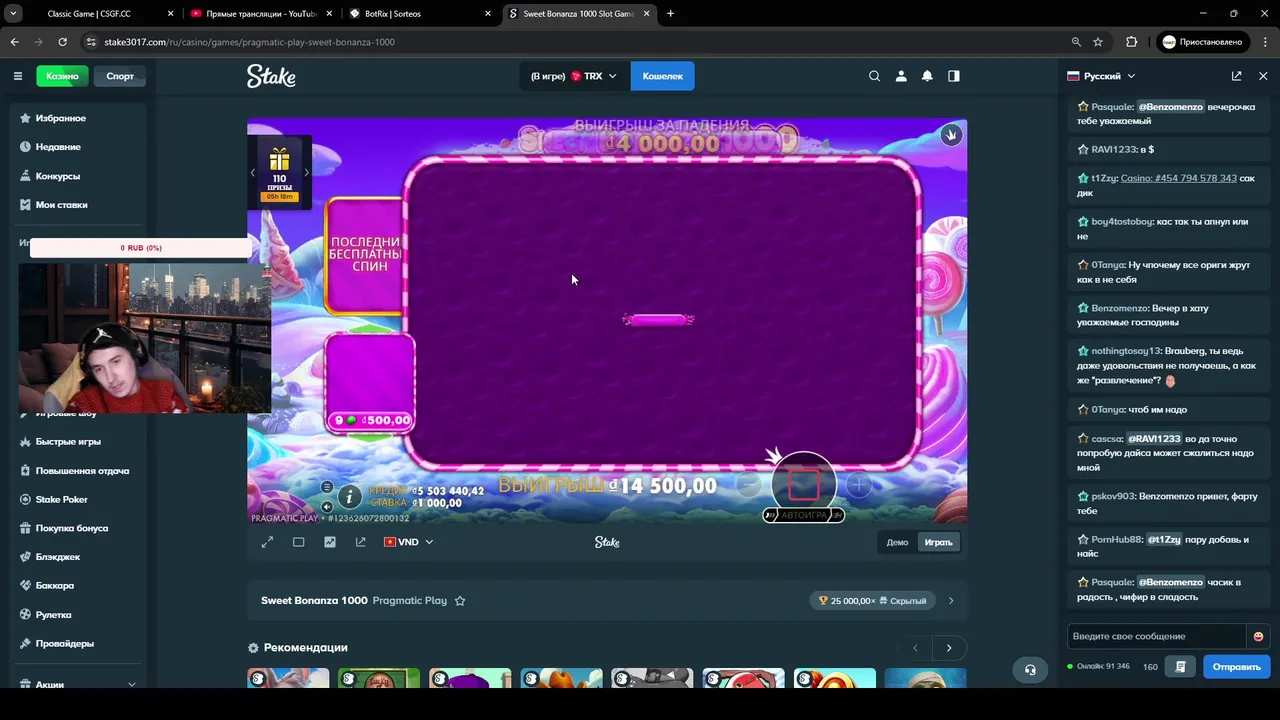Open the user profile icon
Image resolution: width=1280 pixels, height=720 pixels.
(901, 76)
